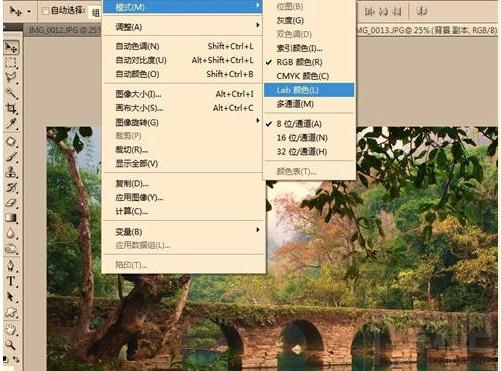Choose 灰度(G) grayscale mode
The image size is (501, 371).
coord(309,20)
